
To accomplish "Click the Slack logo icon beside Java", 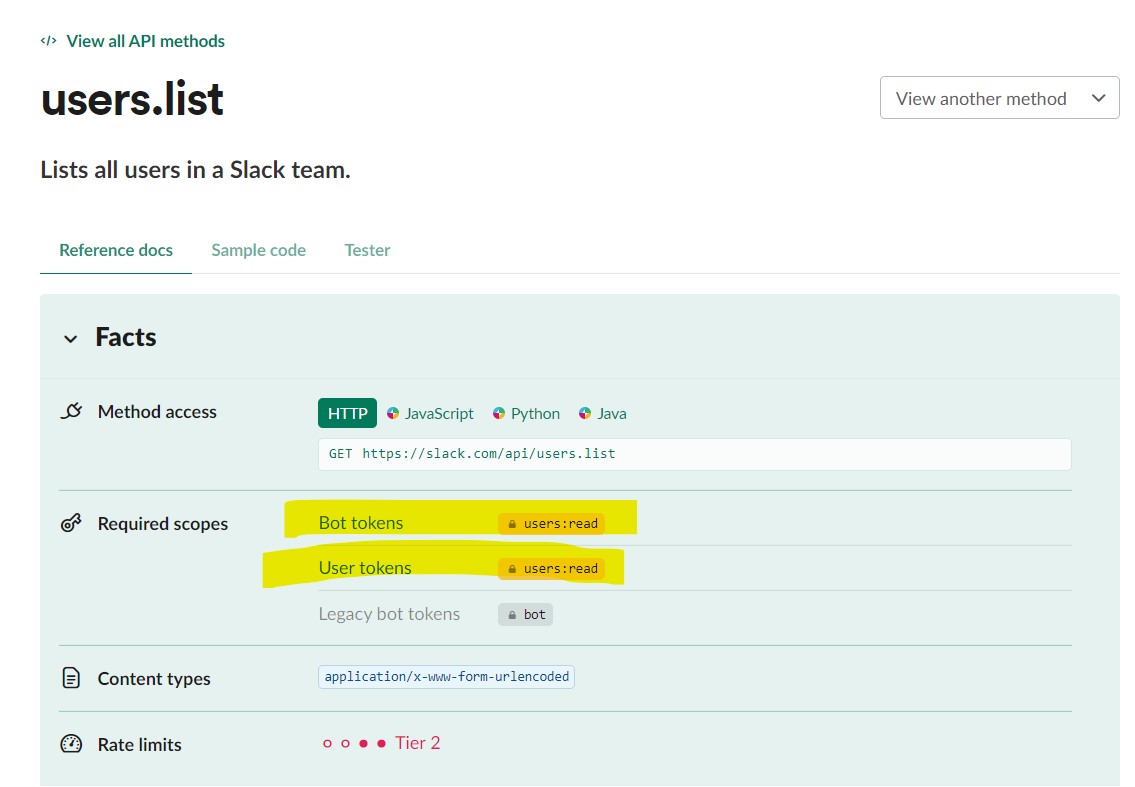I will point(585,413).
